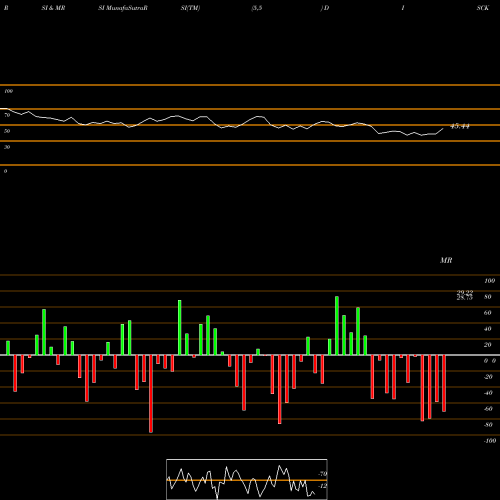Click the overlapping 29.22 / 28.75 value label

(465, 295)
